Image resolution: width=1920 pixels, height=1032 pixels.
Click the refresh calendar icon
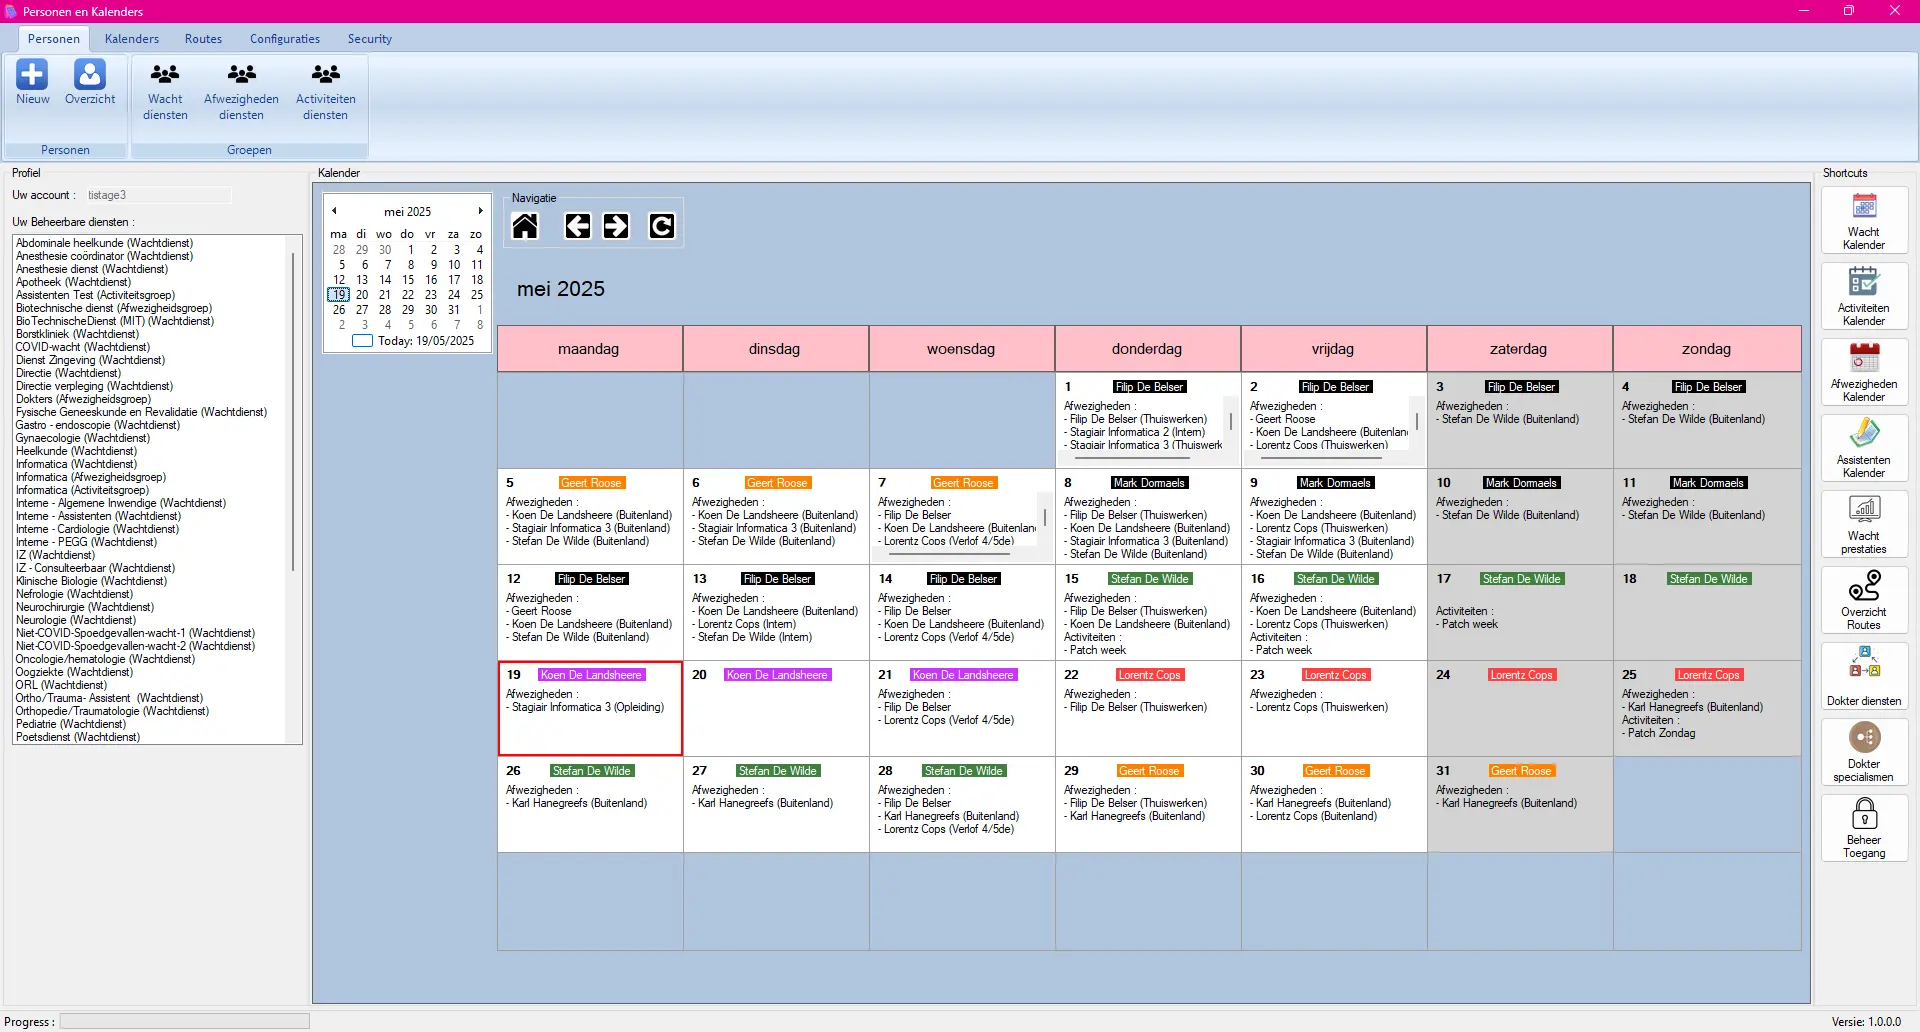point(661,227)
